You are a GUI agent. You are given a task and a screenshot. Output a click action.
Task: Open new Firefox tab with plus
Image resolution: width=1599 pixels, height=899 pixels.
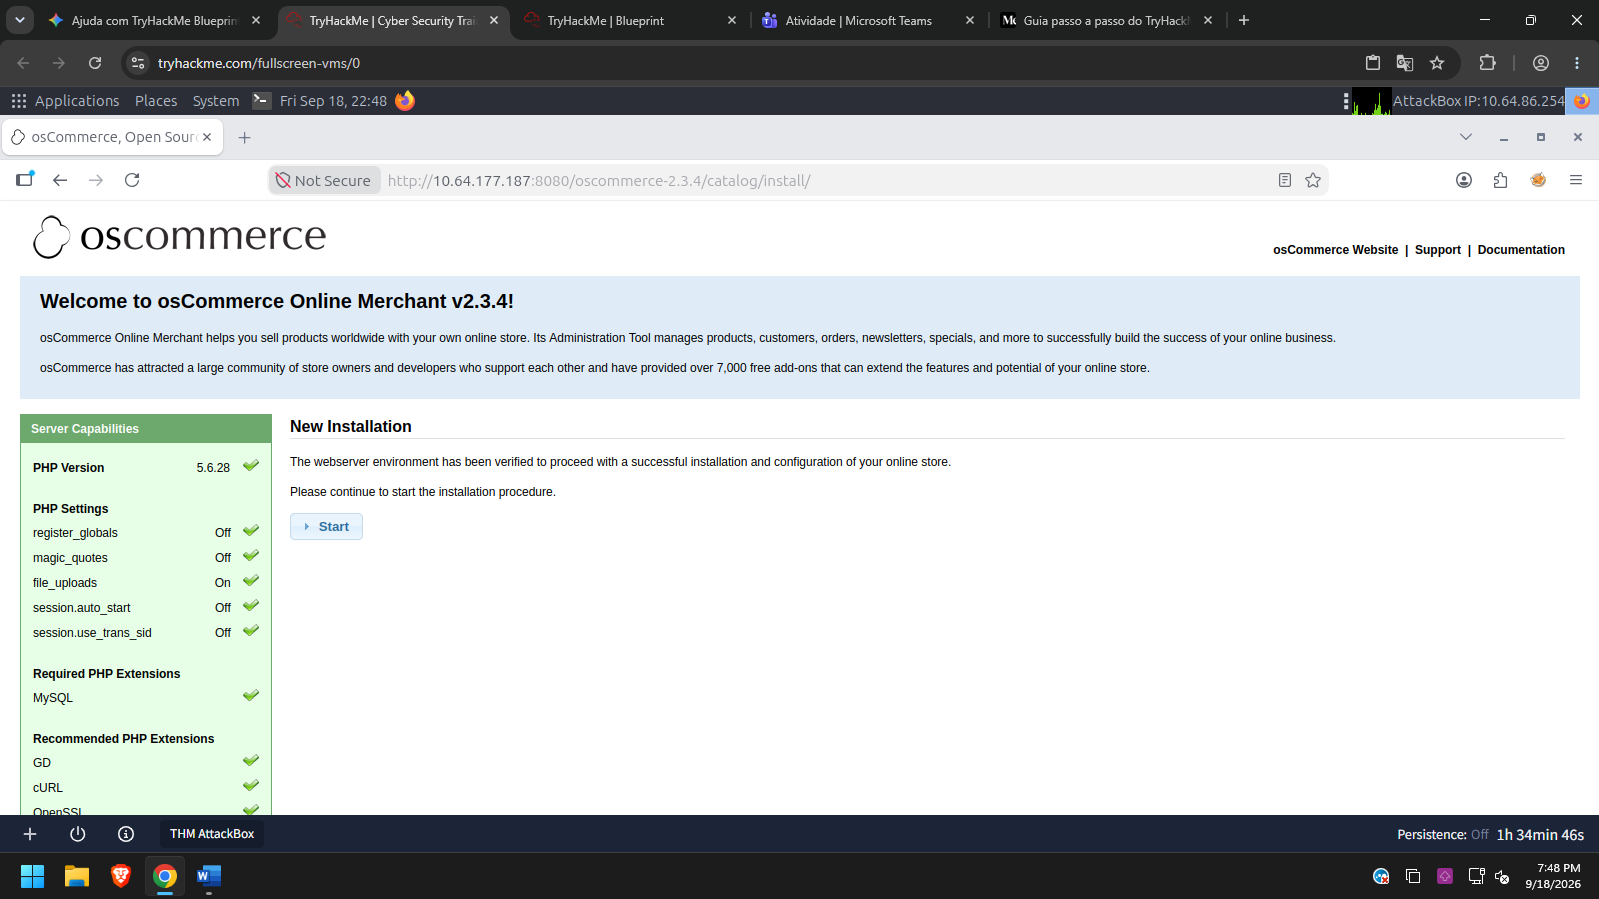coord(245,138)
